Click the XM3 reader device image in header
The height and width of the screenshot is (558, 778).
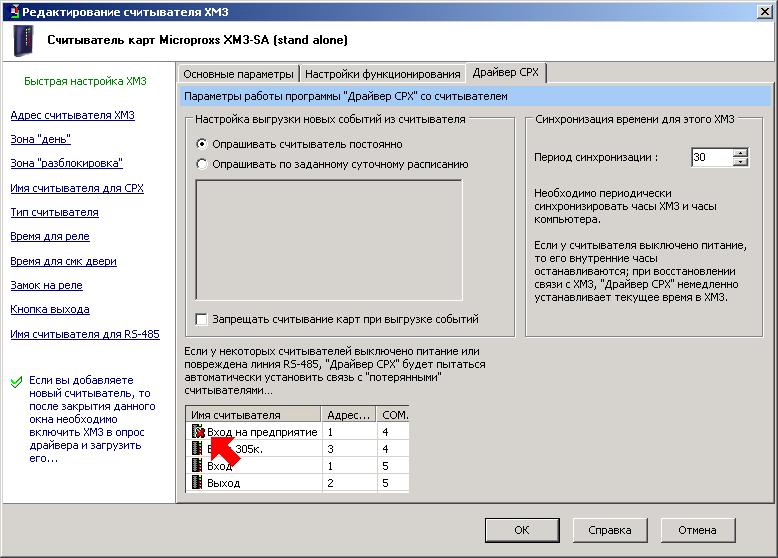point(21,41)
